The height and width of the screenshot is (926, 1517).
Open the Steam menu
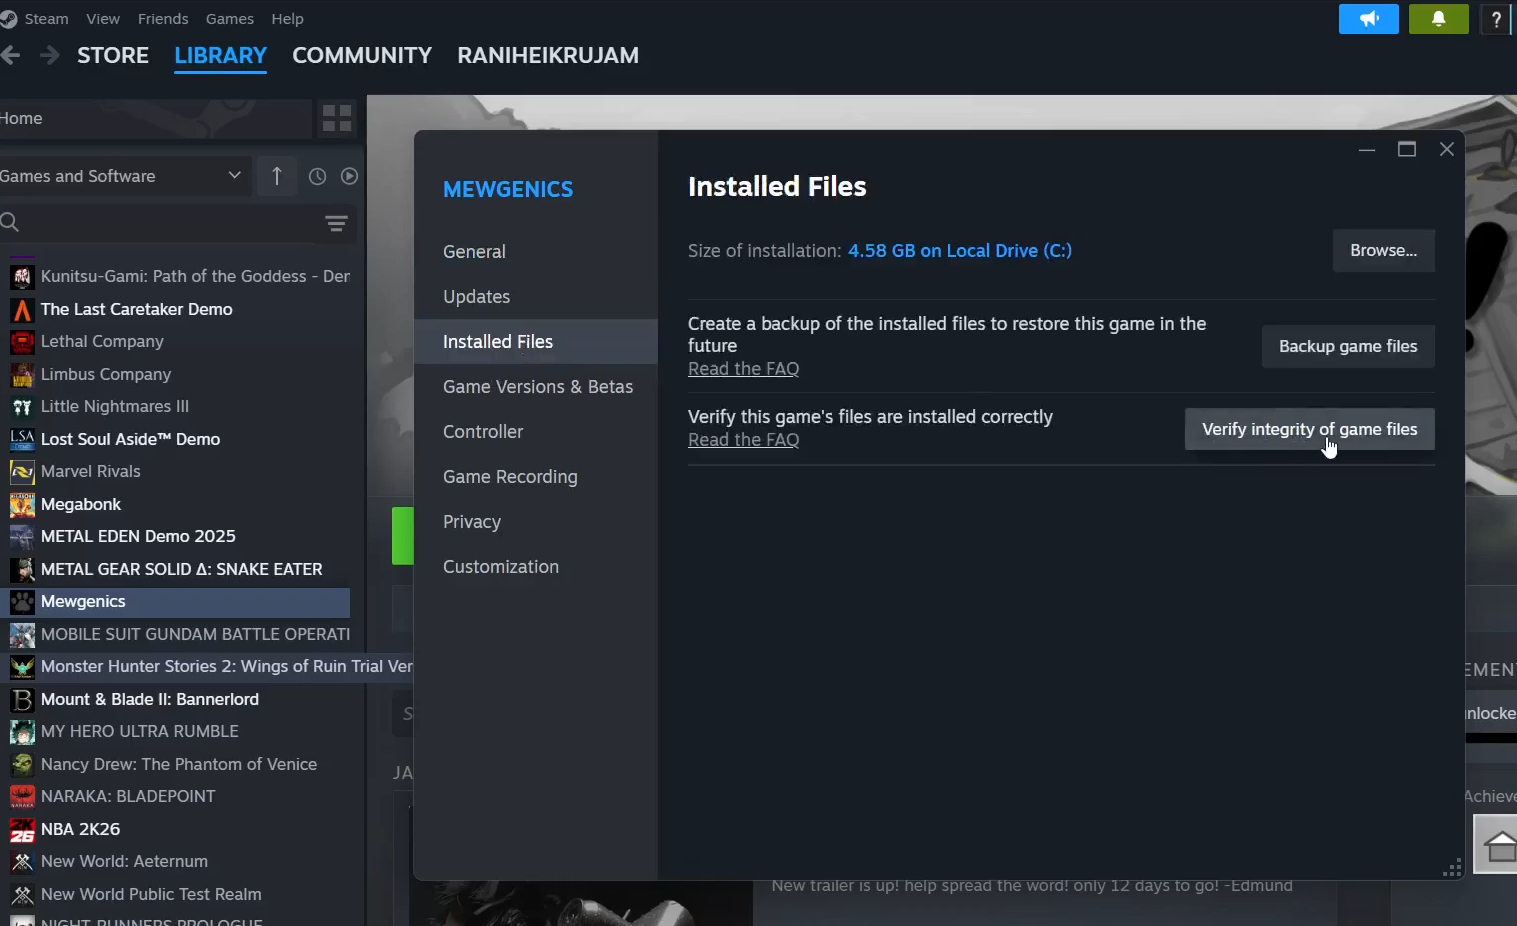(46, 19)
